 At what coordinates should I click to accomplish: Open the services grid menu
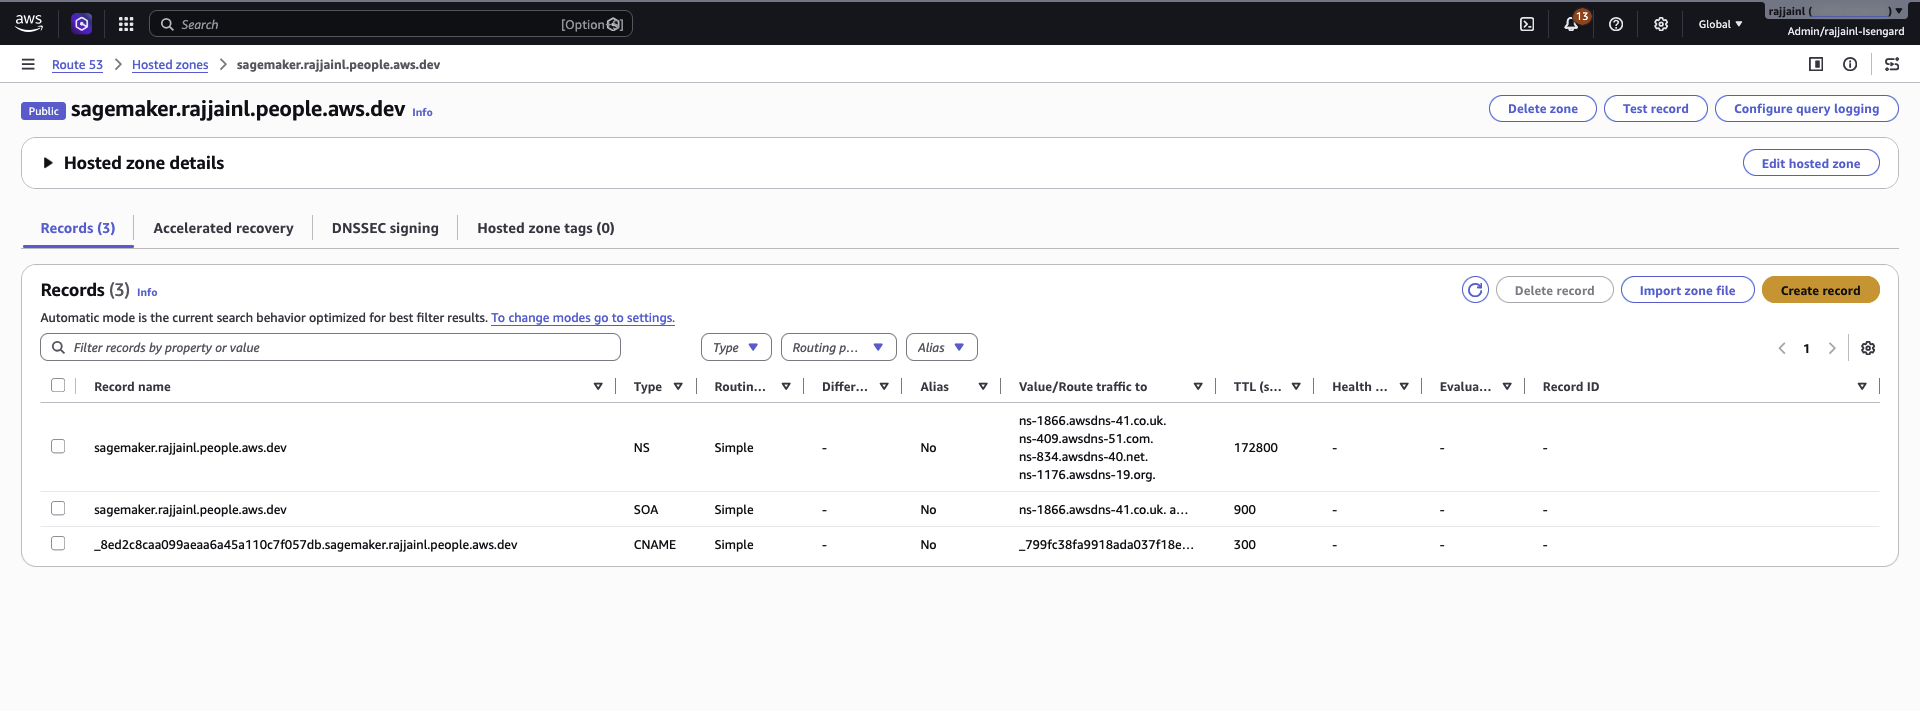126,24
